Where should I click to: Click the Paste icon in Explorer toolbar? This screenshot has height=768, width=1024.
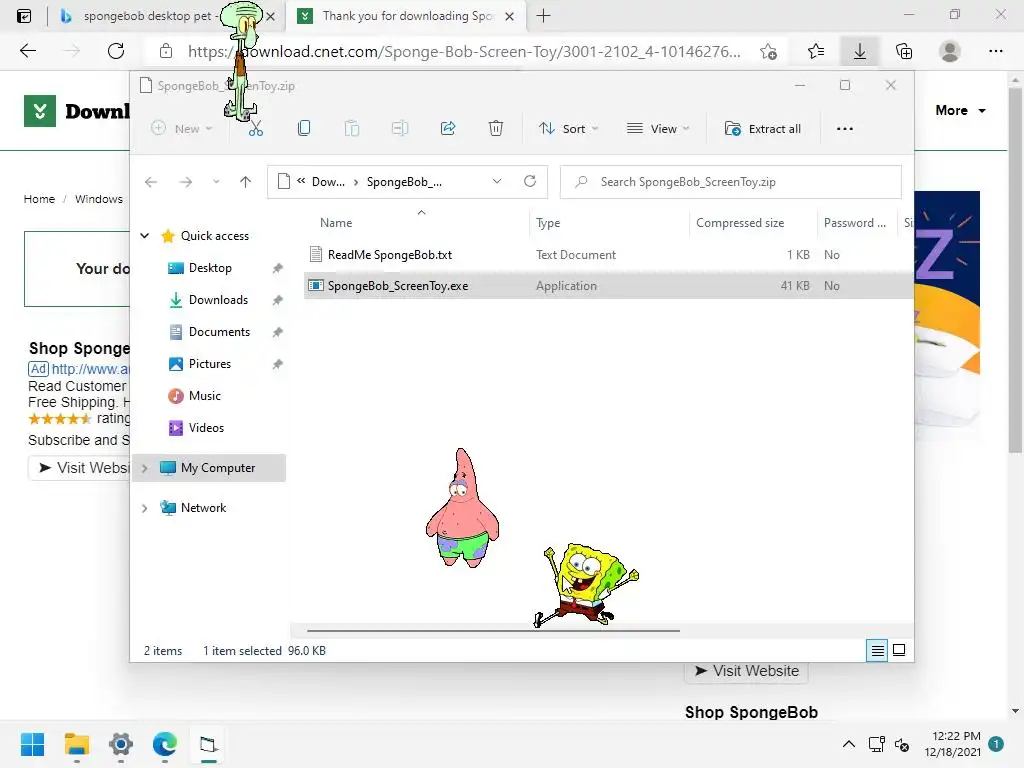pyautogui.click(x=351, y=129)
